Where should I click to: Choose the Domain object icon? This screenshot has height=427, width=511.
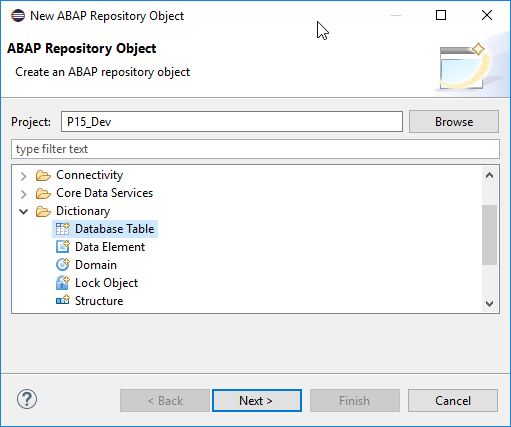tap(63, 265)
